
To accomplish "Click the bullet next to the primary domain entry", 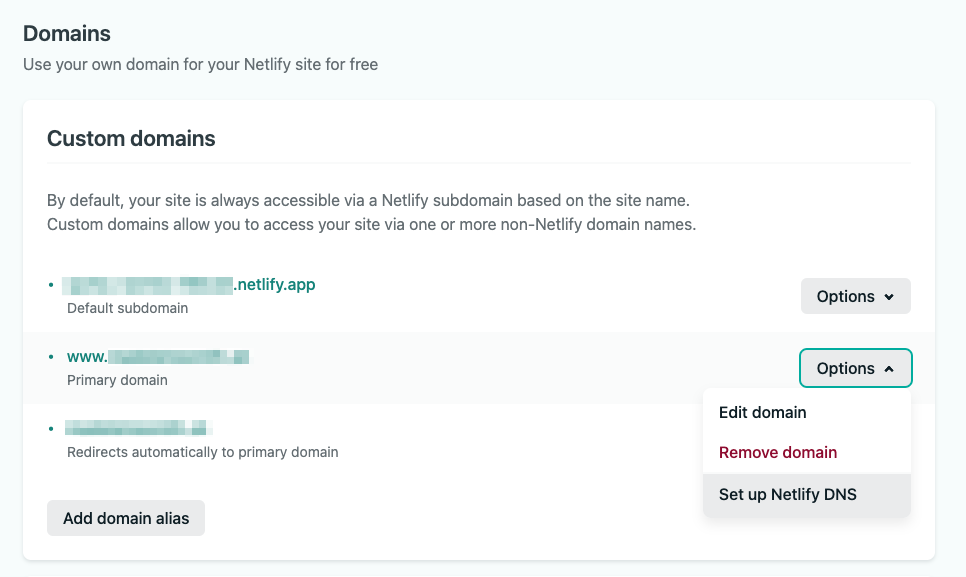I will click(51, 356).
